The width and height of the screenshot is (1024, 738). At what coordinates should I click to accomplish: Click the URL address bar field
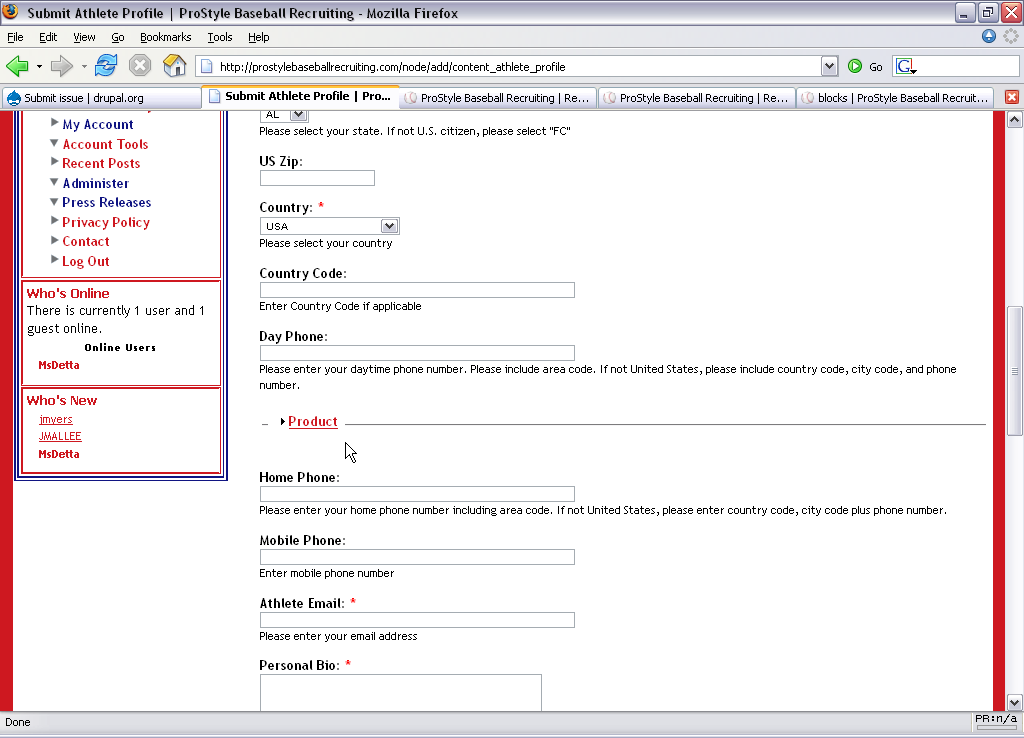(x=516, y=66)
